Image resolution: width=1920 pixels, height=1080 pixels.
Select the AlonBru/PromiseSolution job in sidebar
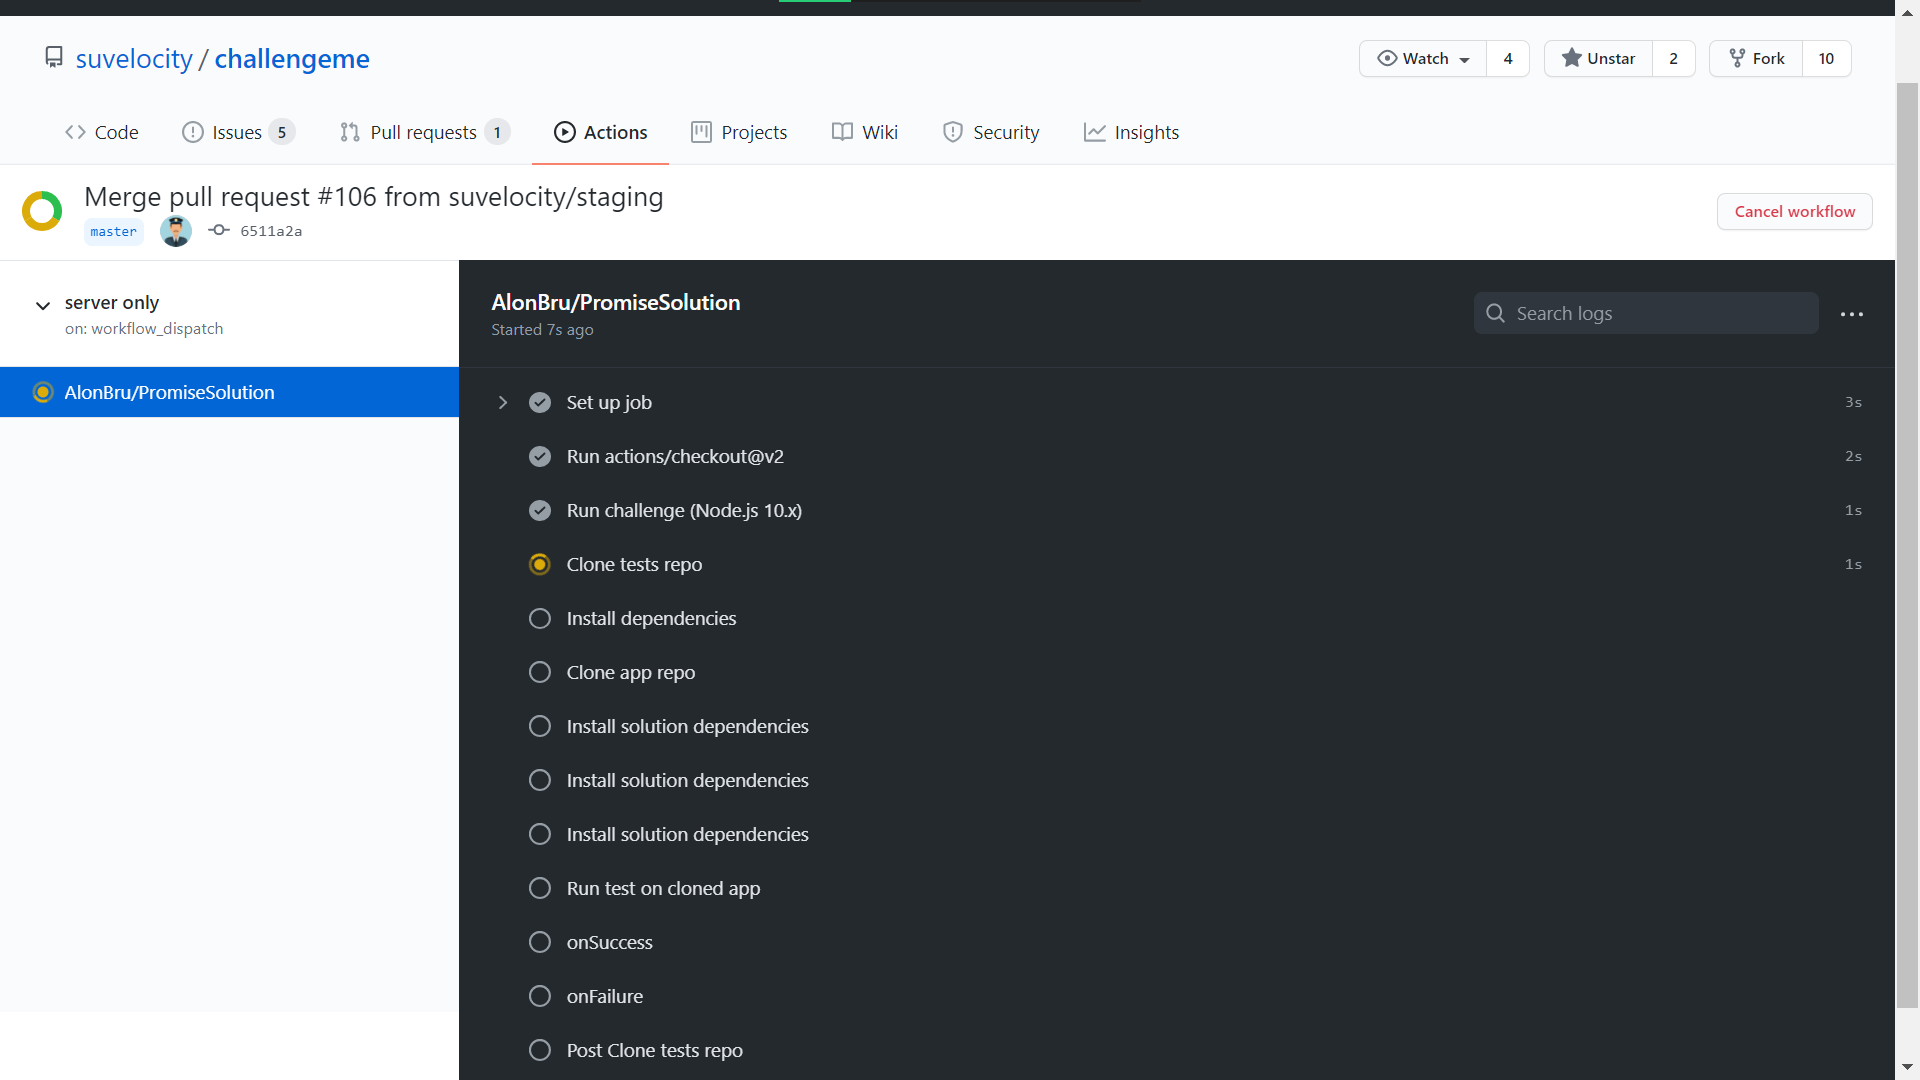169,392
